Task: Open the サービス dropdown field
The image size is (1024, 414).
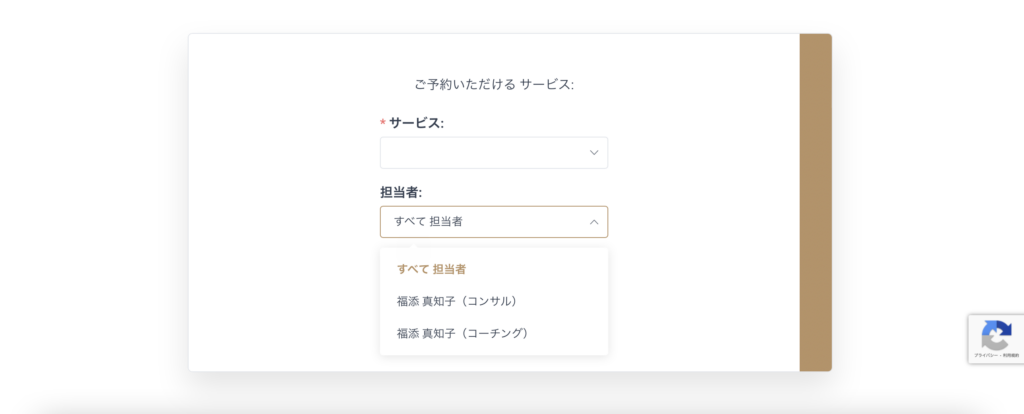Action: pos(493,153)
